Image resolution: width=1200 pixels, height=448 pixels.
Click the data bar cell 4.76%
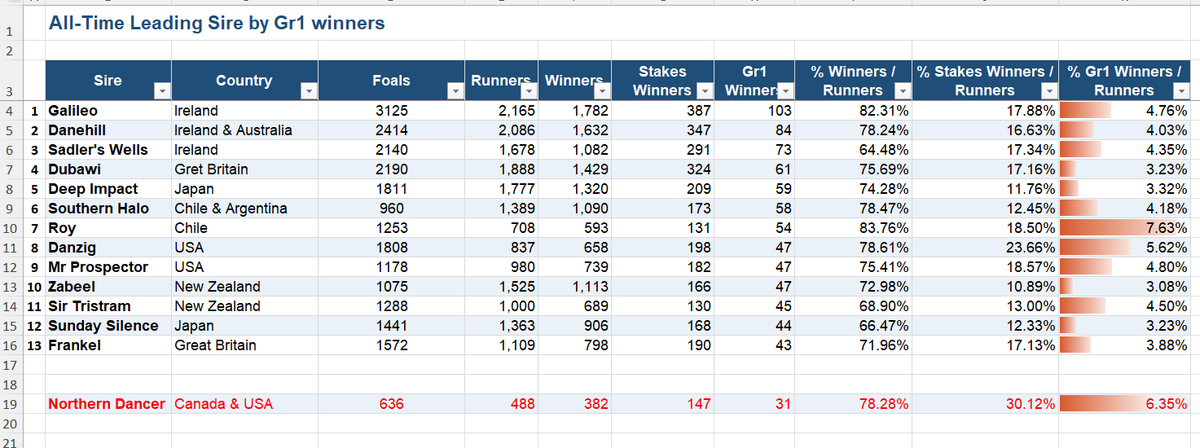1125,111
